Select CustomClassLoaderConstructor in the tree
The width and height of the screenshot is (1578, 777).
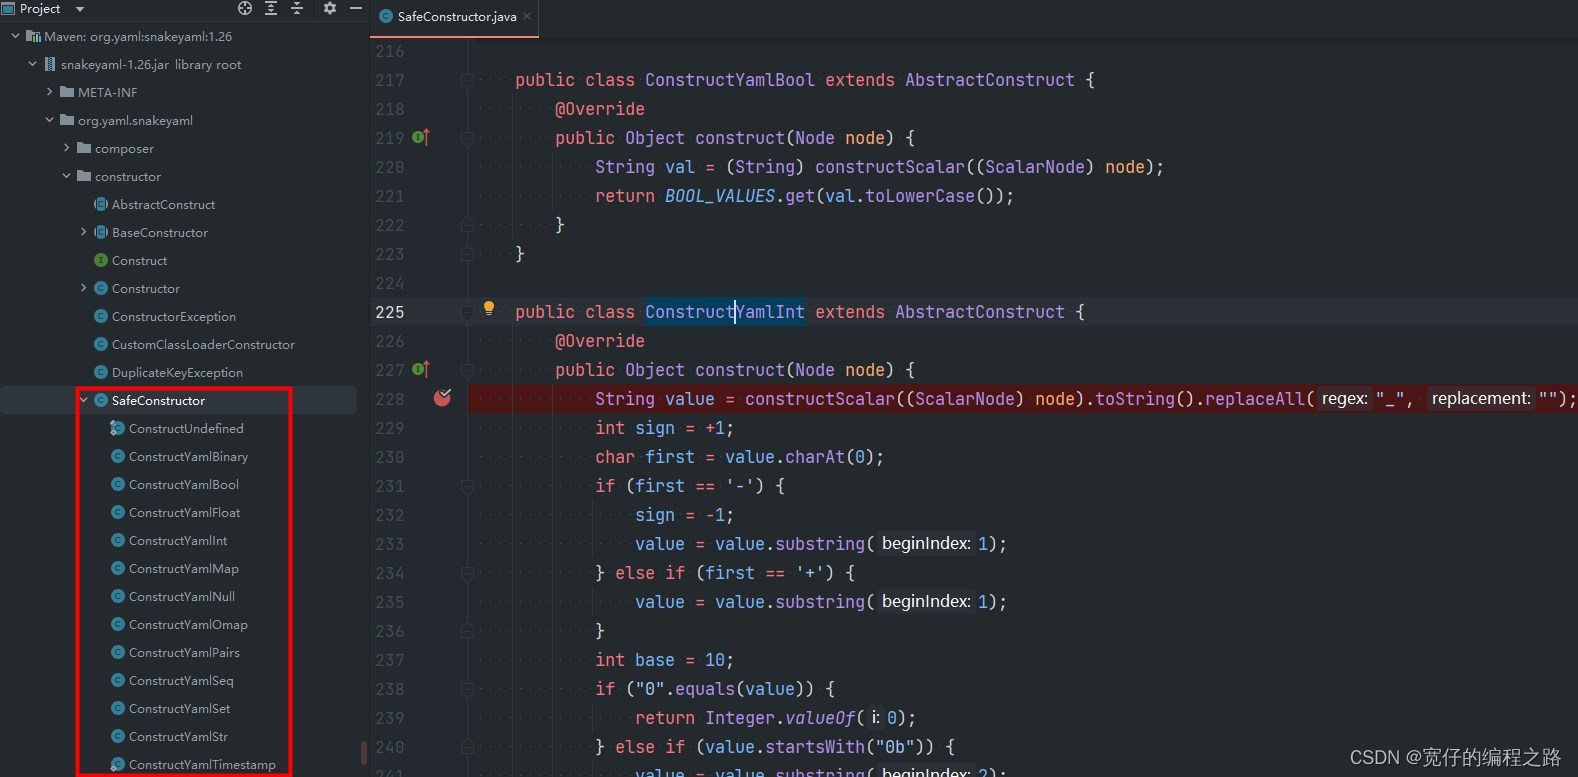point(203,344)
